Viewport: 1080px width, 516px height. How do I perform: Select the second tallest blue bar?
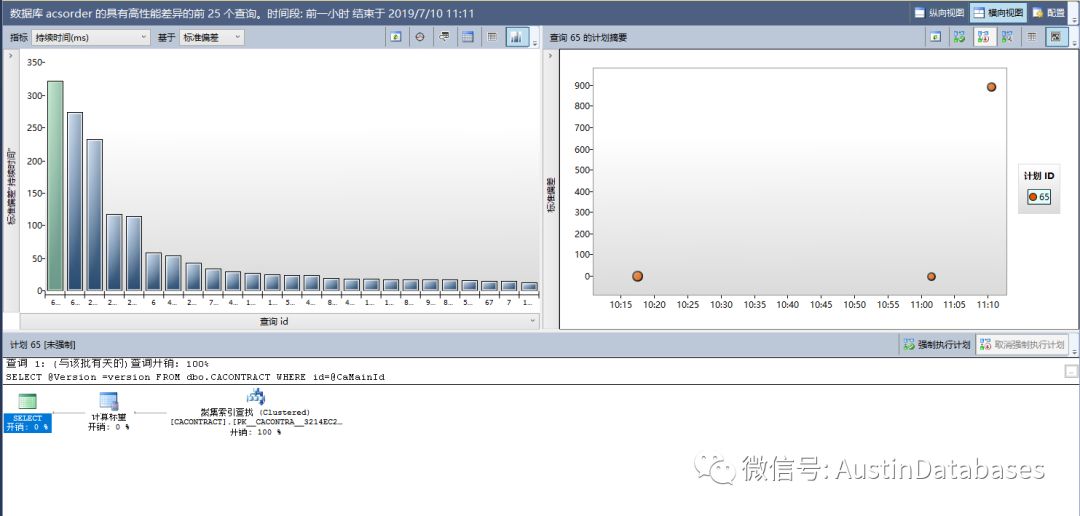tap(74, 202)
